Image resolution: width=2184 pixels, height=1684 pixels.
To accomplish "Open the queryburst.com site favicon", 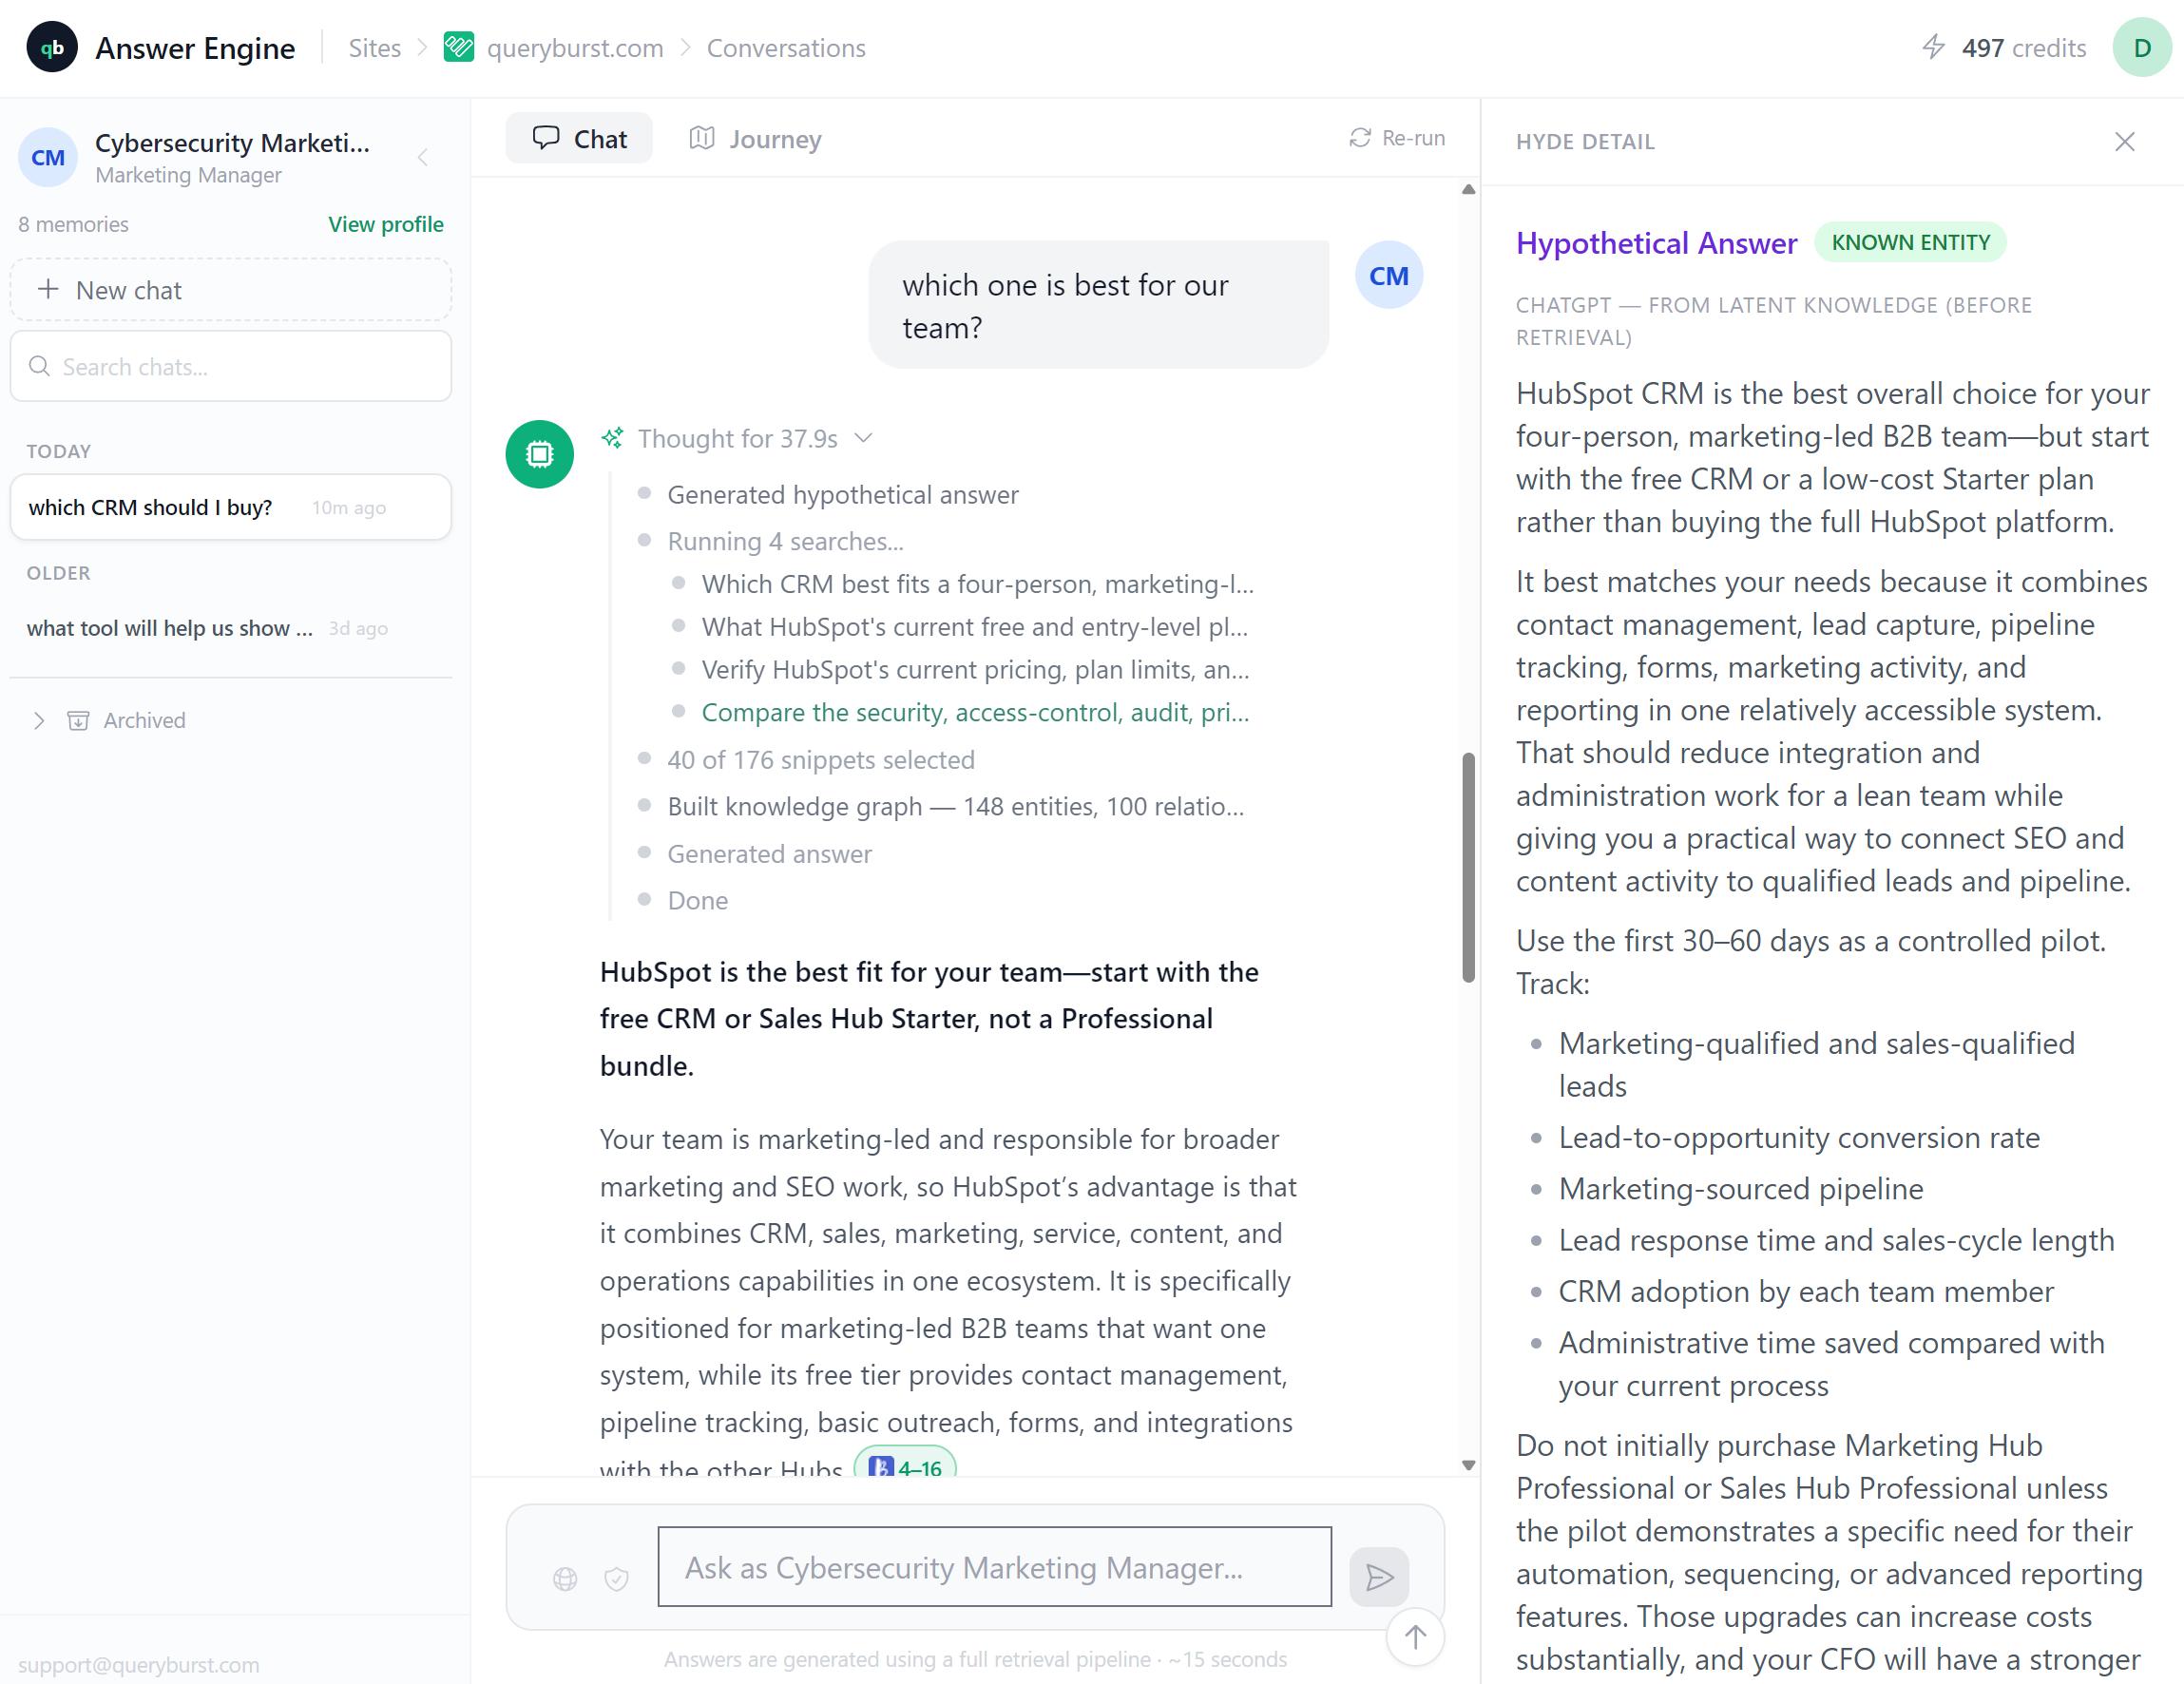I will tap(458, 47).
